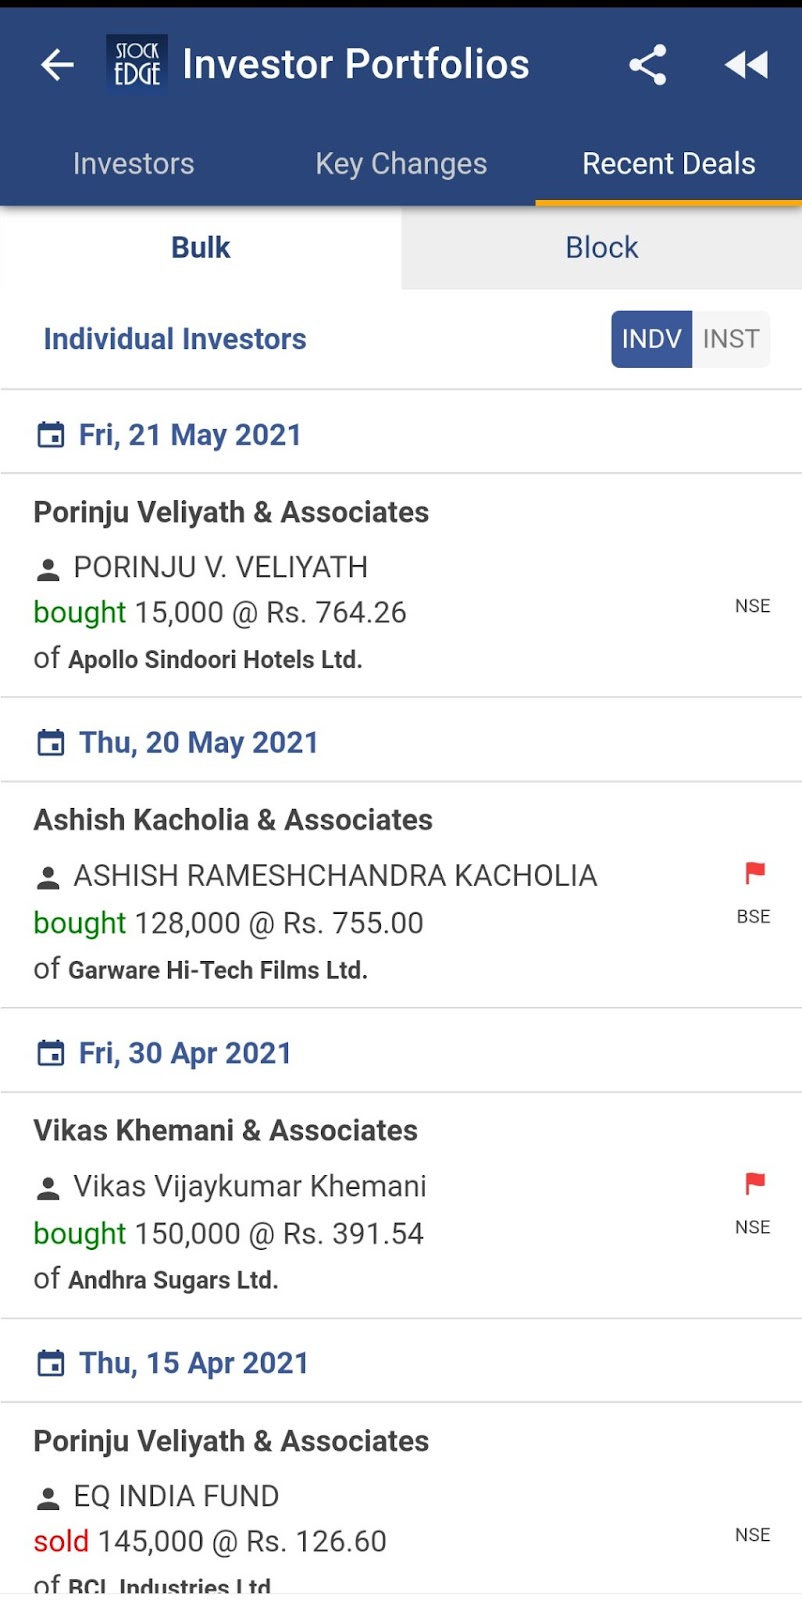Tap the rewind double-arrow icon
Screen dimensions: 802x1600
click(x=747, y=65)
